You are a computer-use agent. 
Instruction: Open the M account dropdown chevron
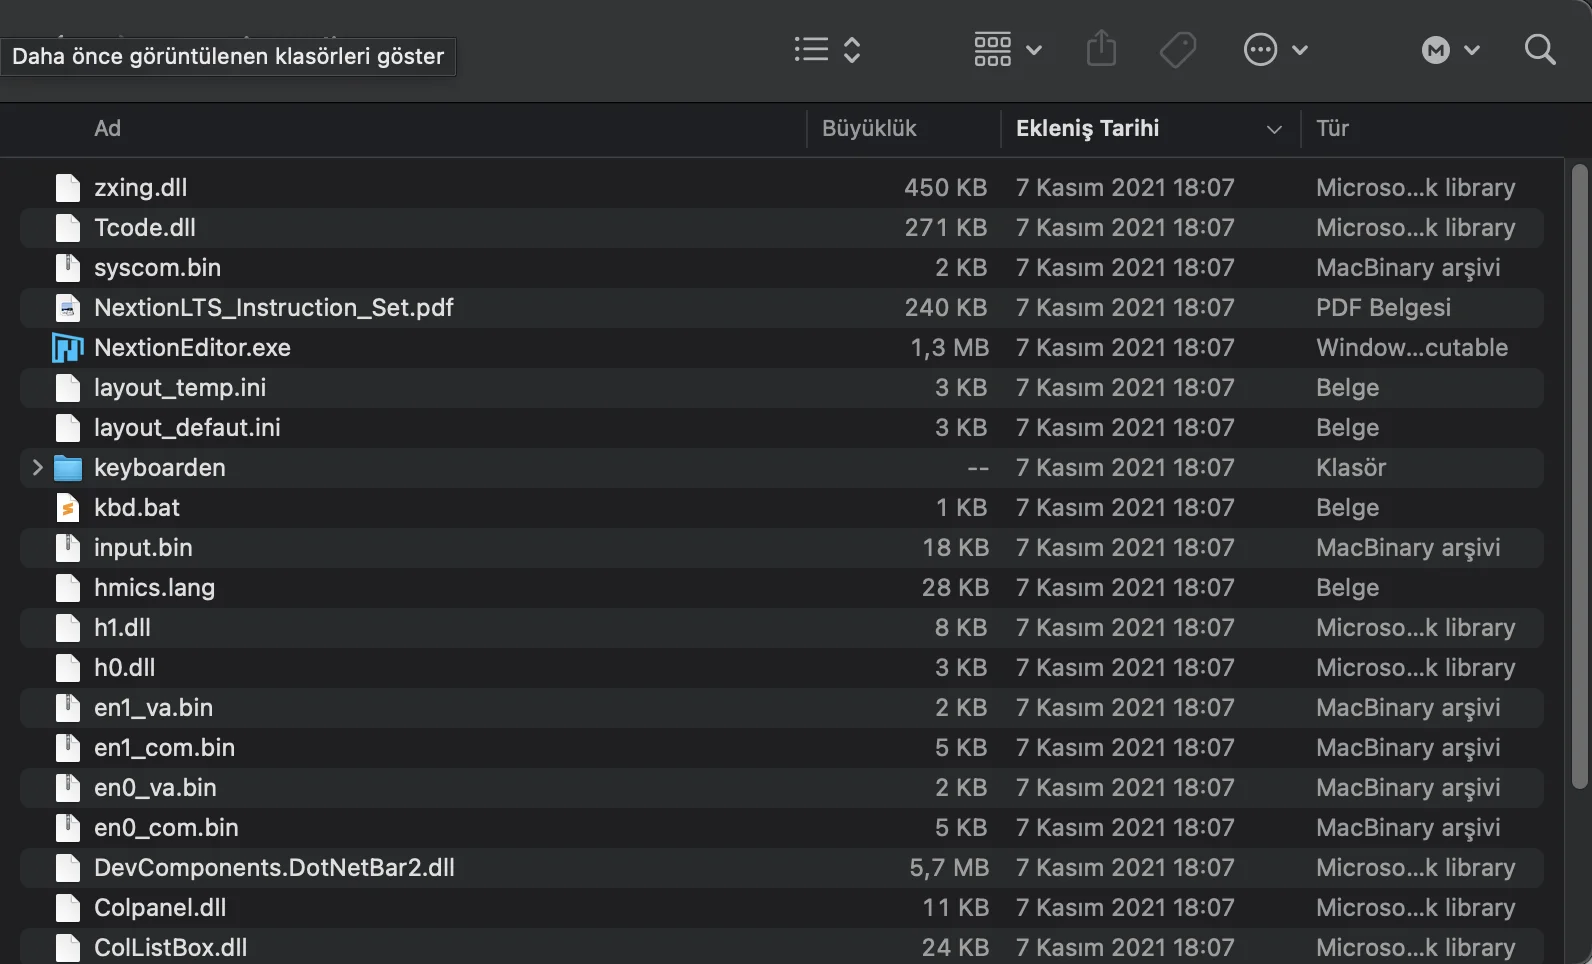tap(1472, 49)
